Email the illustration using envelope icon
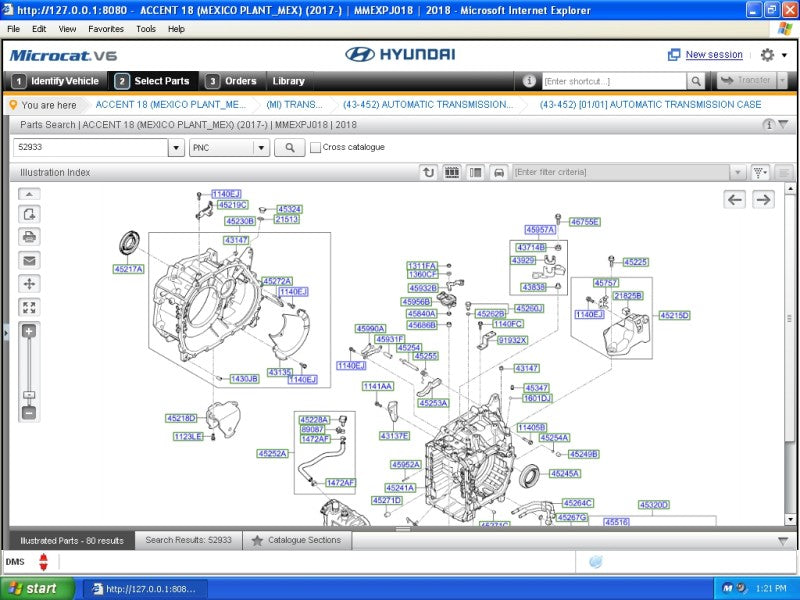 point(29,261)
